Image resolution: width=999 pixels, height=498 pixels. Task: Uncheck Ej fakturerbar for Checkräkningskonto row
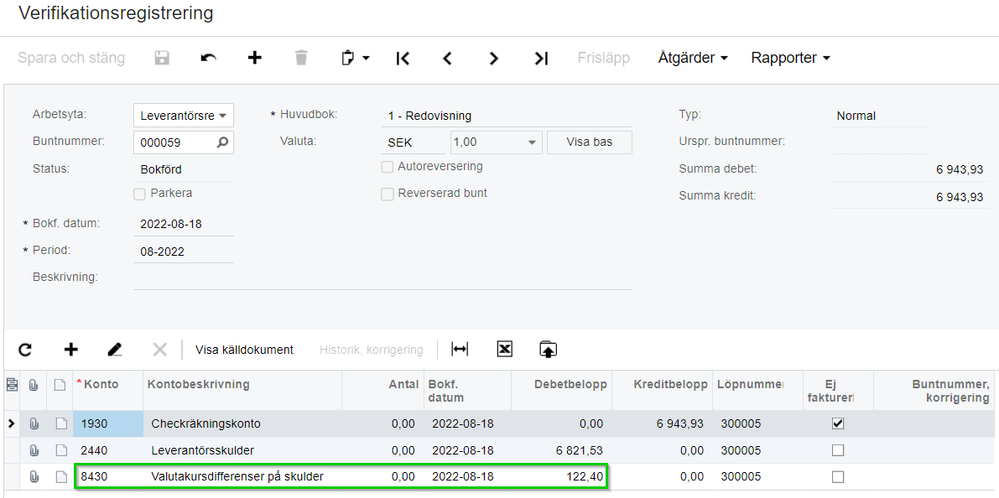pyautogui.click(x=838, y=423)
